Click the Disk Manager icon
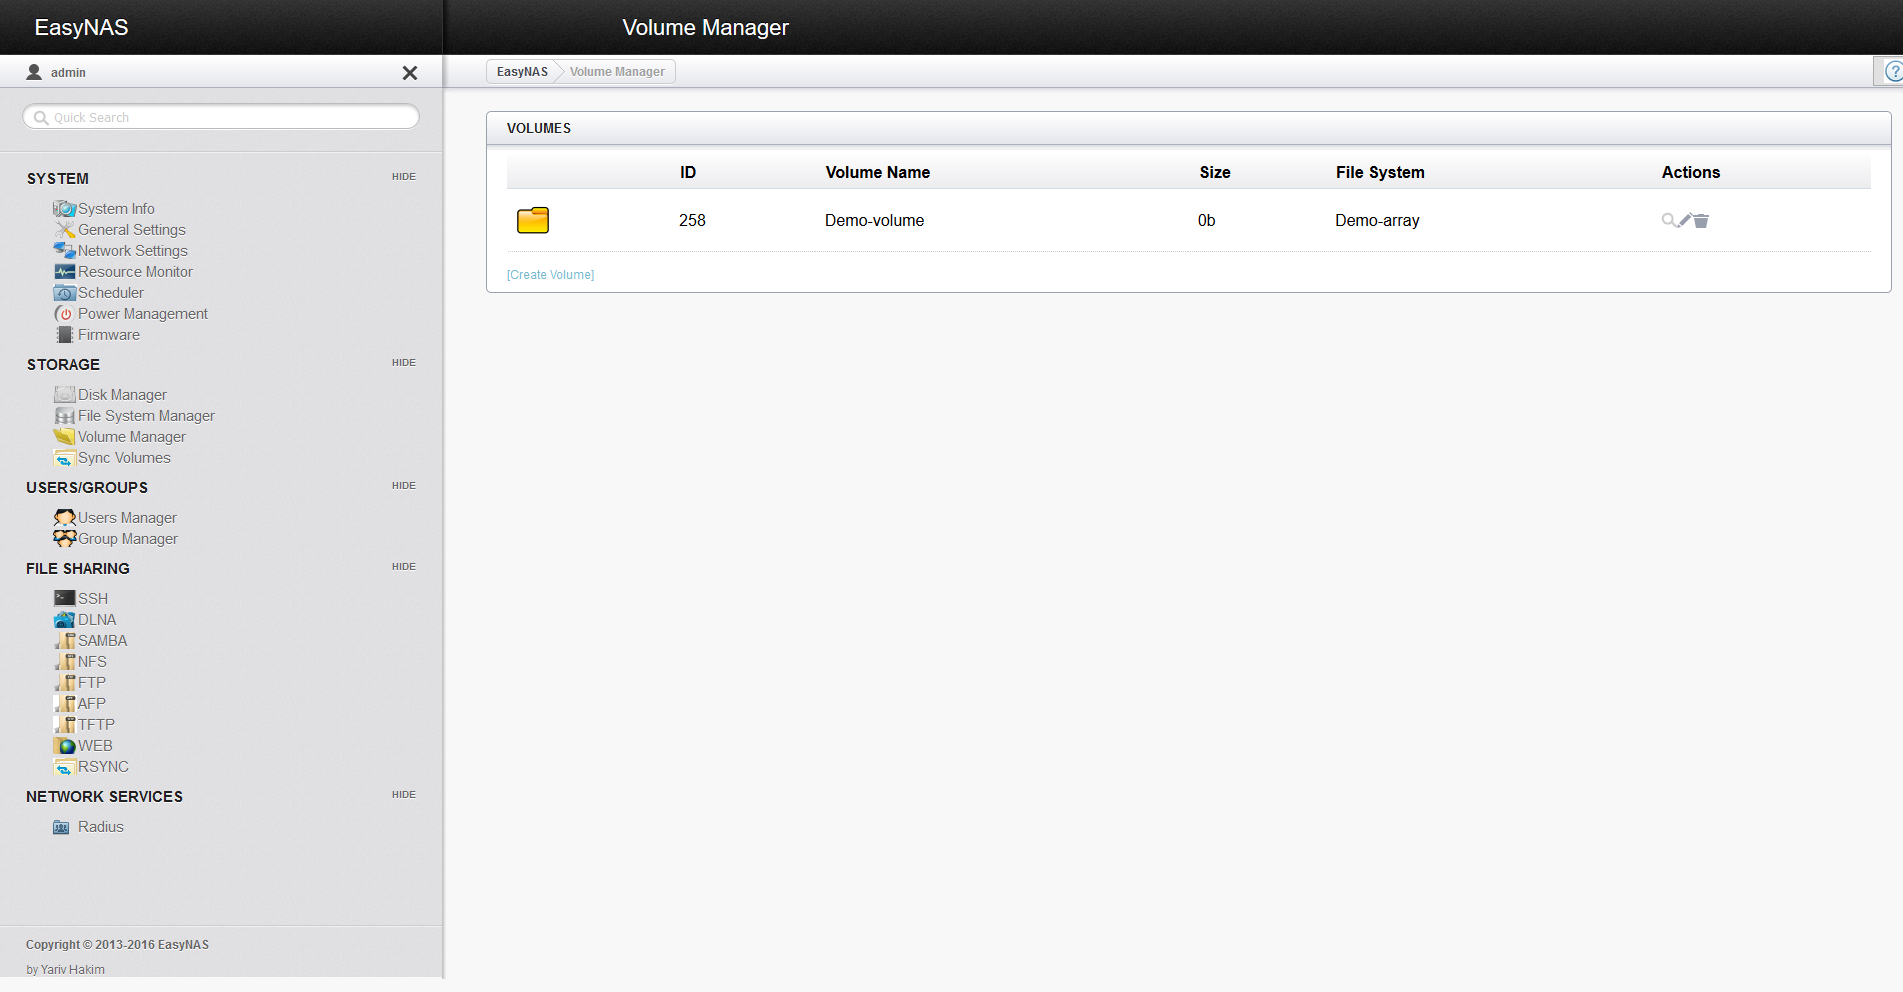This screenshot has height=992, width=1903. pos(65,395)
